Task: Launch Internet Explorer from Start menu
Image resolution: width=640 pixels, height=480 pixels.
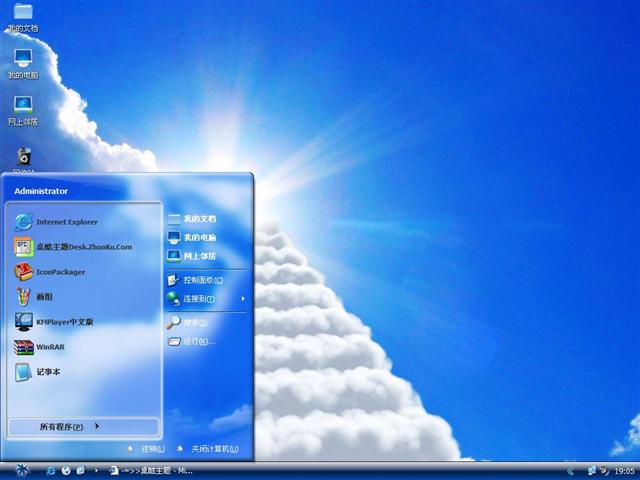Action: [x=56, y=222]
